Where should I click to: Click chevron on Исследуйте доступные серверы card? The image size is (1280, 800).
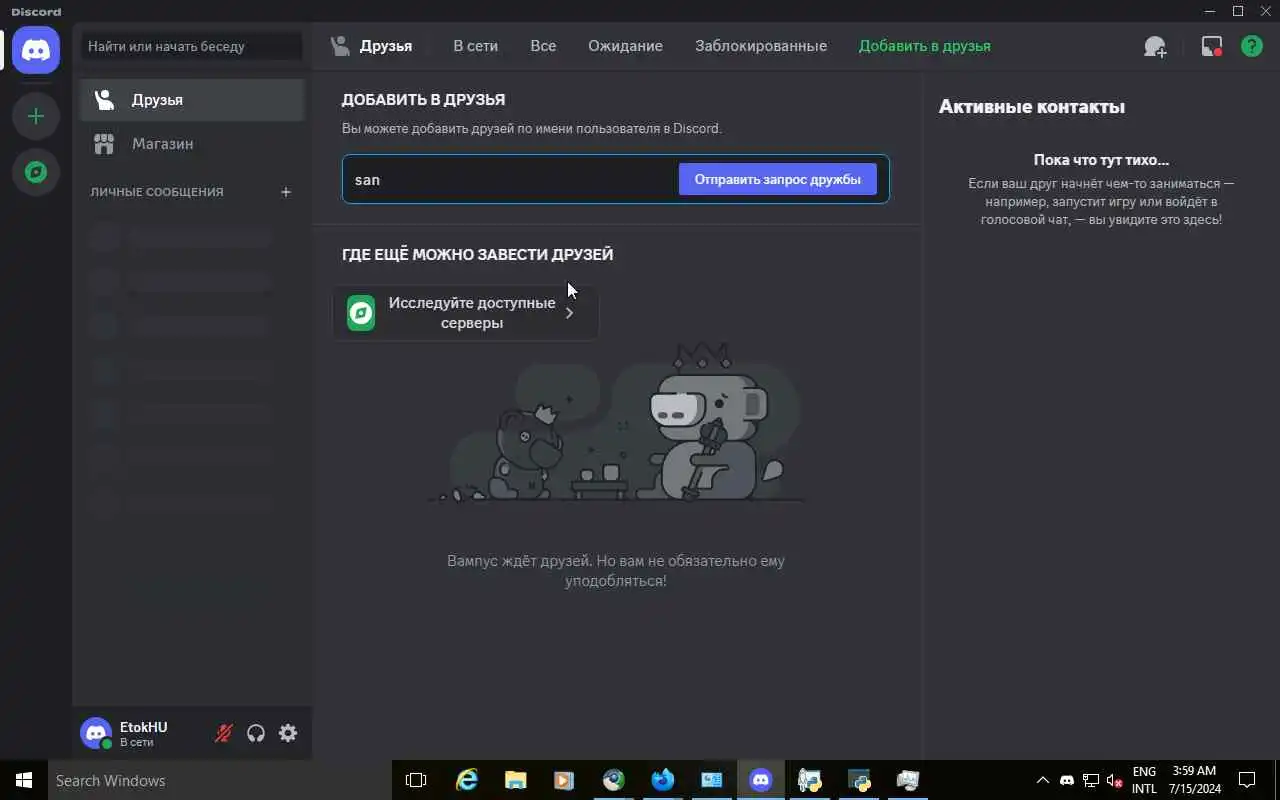point(570,313)
